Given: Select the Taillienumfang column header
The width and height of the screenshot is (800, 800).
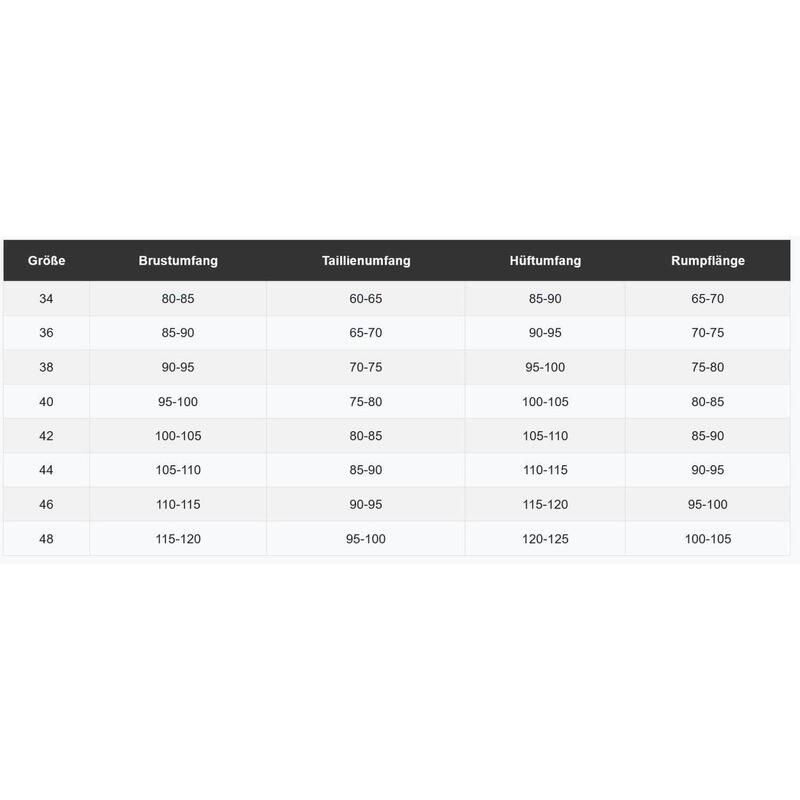Looking at the screenshot, I should click(x=366, y=261).
